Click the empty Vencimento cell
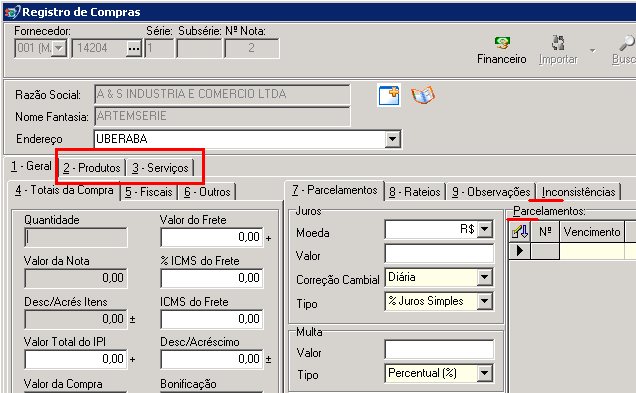The width and height of the screenshot is (636, 393). click(592, 251)
